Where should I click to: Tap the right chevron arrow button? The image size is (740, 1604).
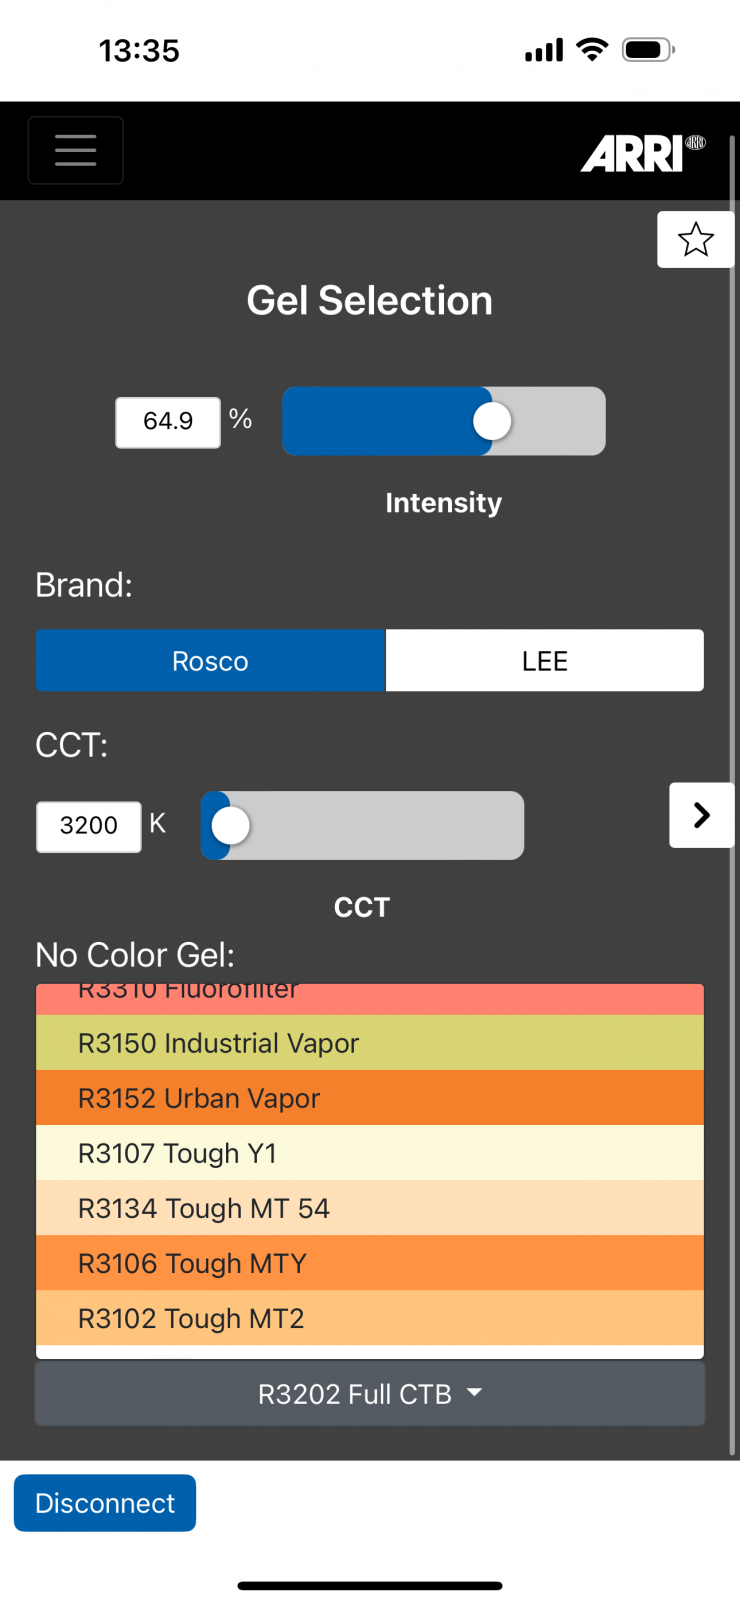click(701, 815)
